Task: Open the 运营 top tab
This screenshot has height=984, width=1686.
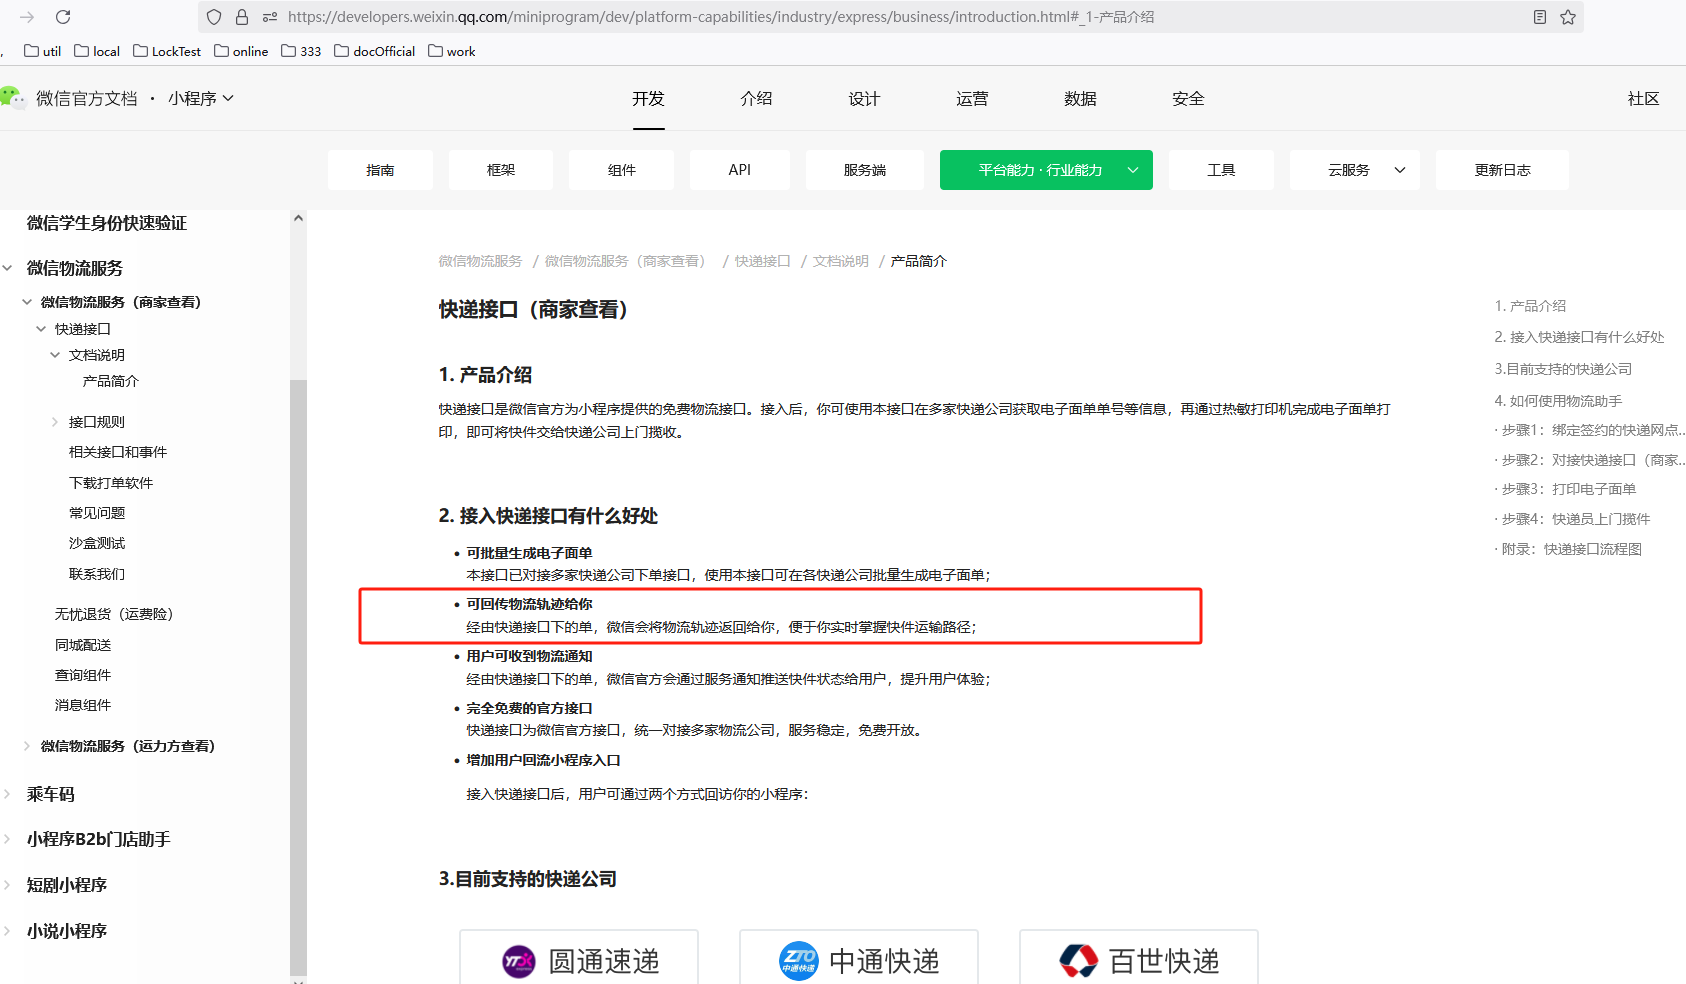Action: click(972, 98)
